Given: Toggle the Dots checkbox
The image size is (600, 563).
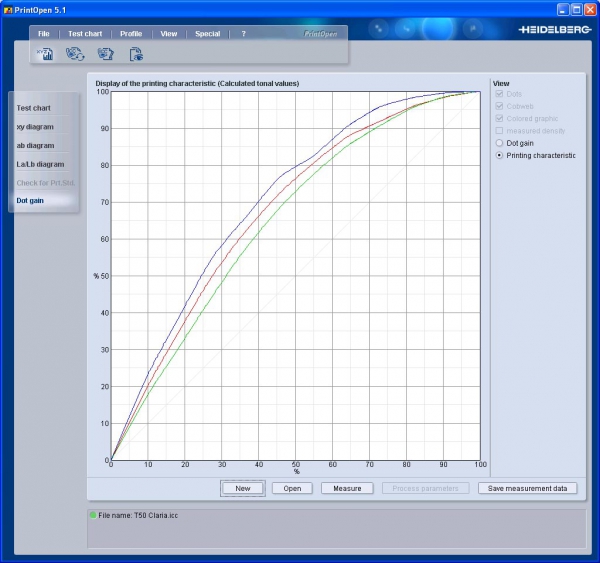Looking at the screenshot, I should tap(499, 94).
